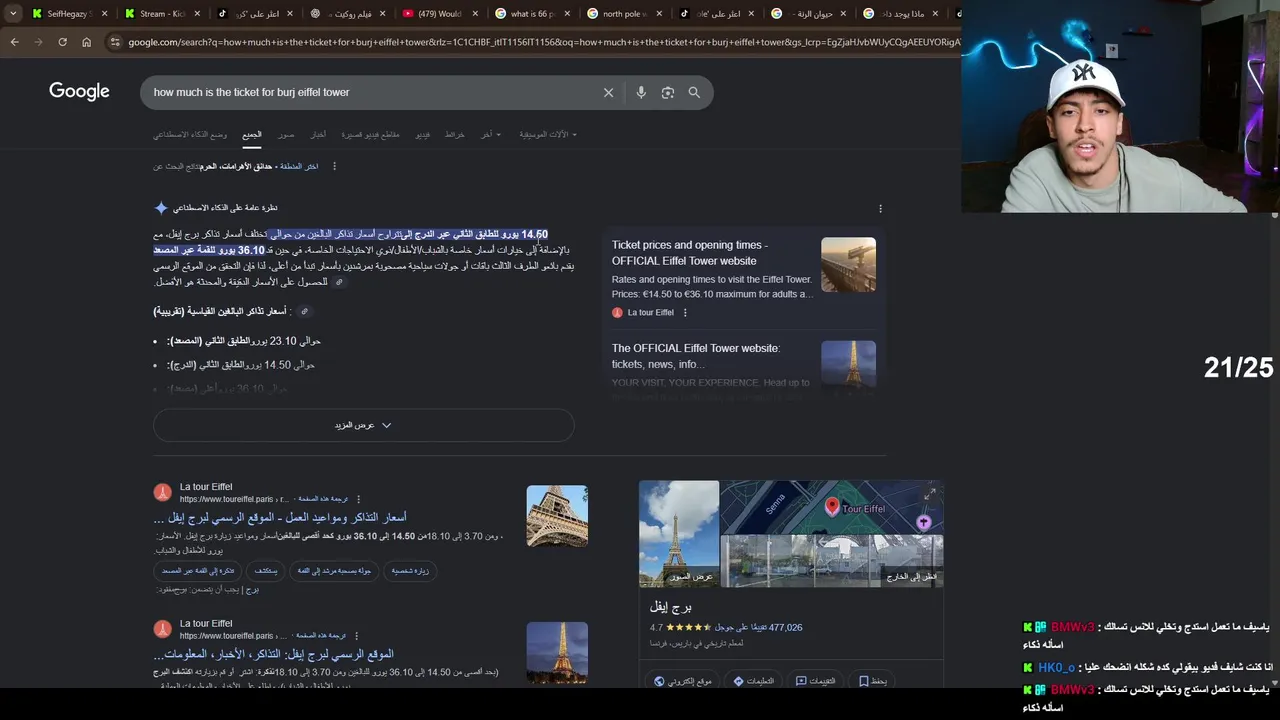Select the 'خرائط' Maps filter
1280x720 pixels.
click(x=455, y=134)
